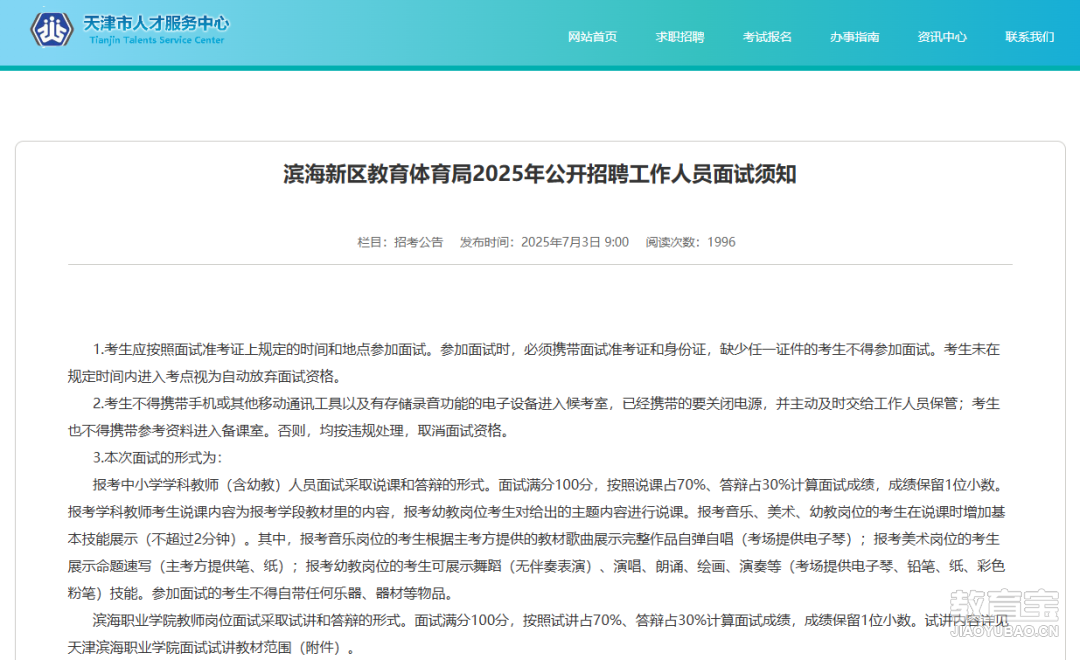Click the line starting 规定时间内进入考点
1080x660 pixels.
click(205, 377)
